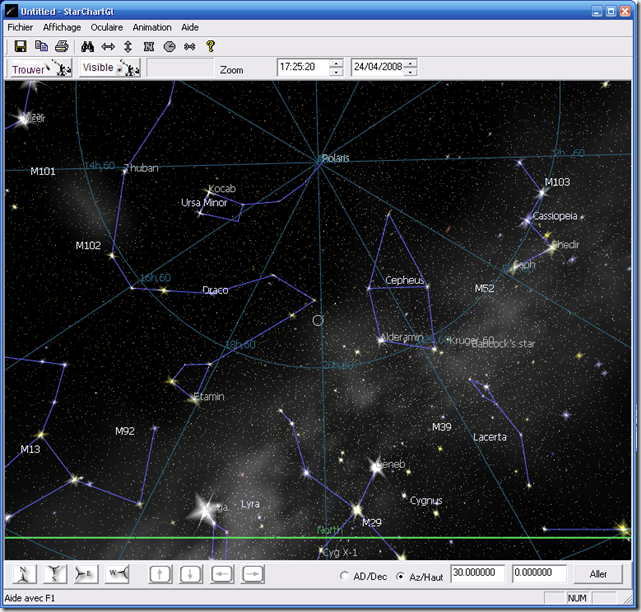Click the Lyra constellation label

[250, 504]
